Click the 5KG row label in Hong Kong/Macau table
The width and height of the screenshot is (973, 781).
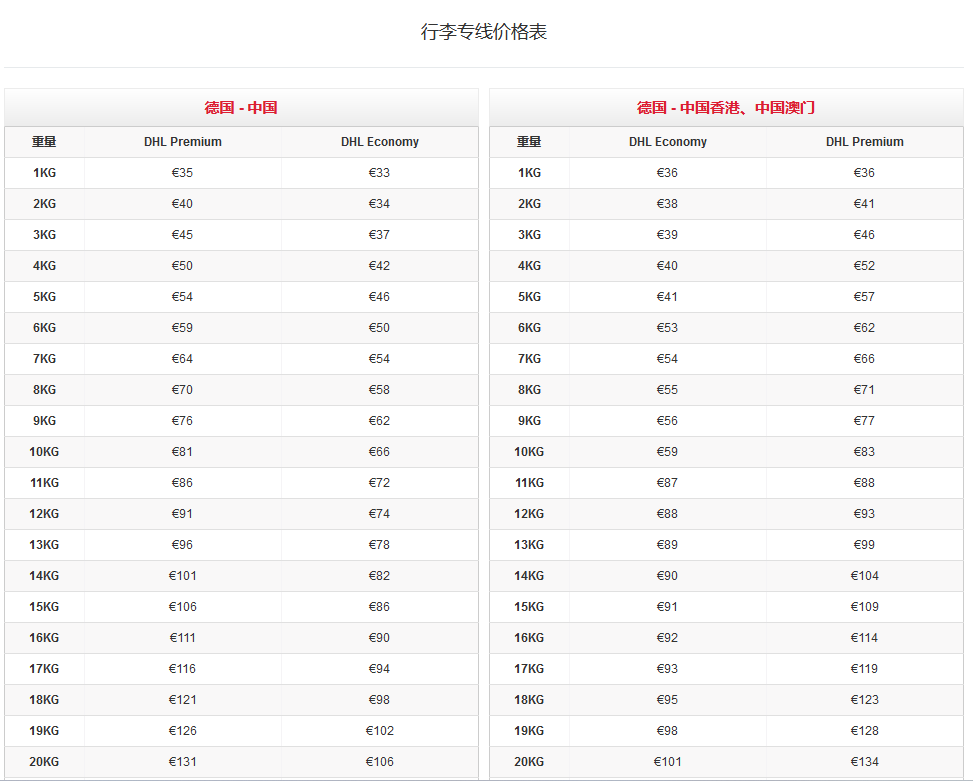[529, 297]
